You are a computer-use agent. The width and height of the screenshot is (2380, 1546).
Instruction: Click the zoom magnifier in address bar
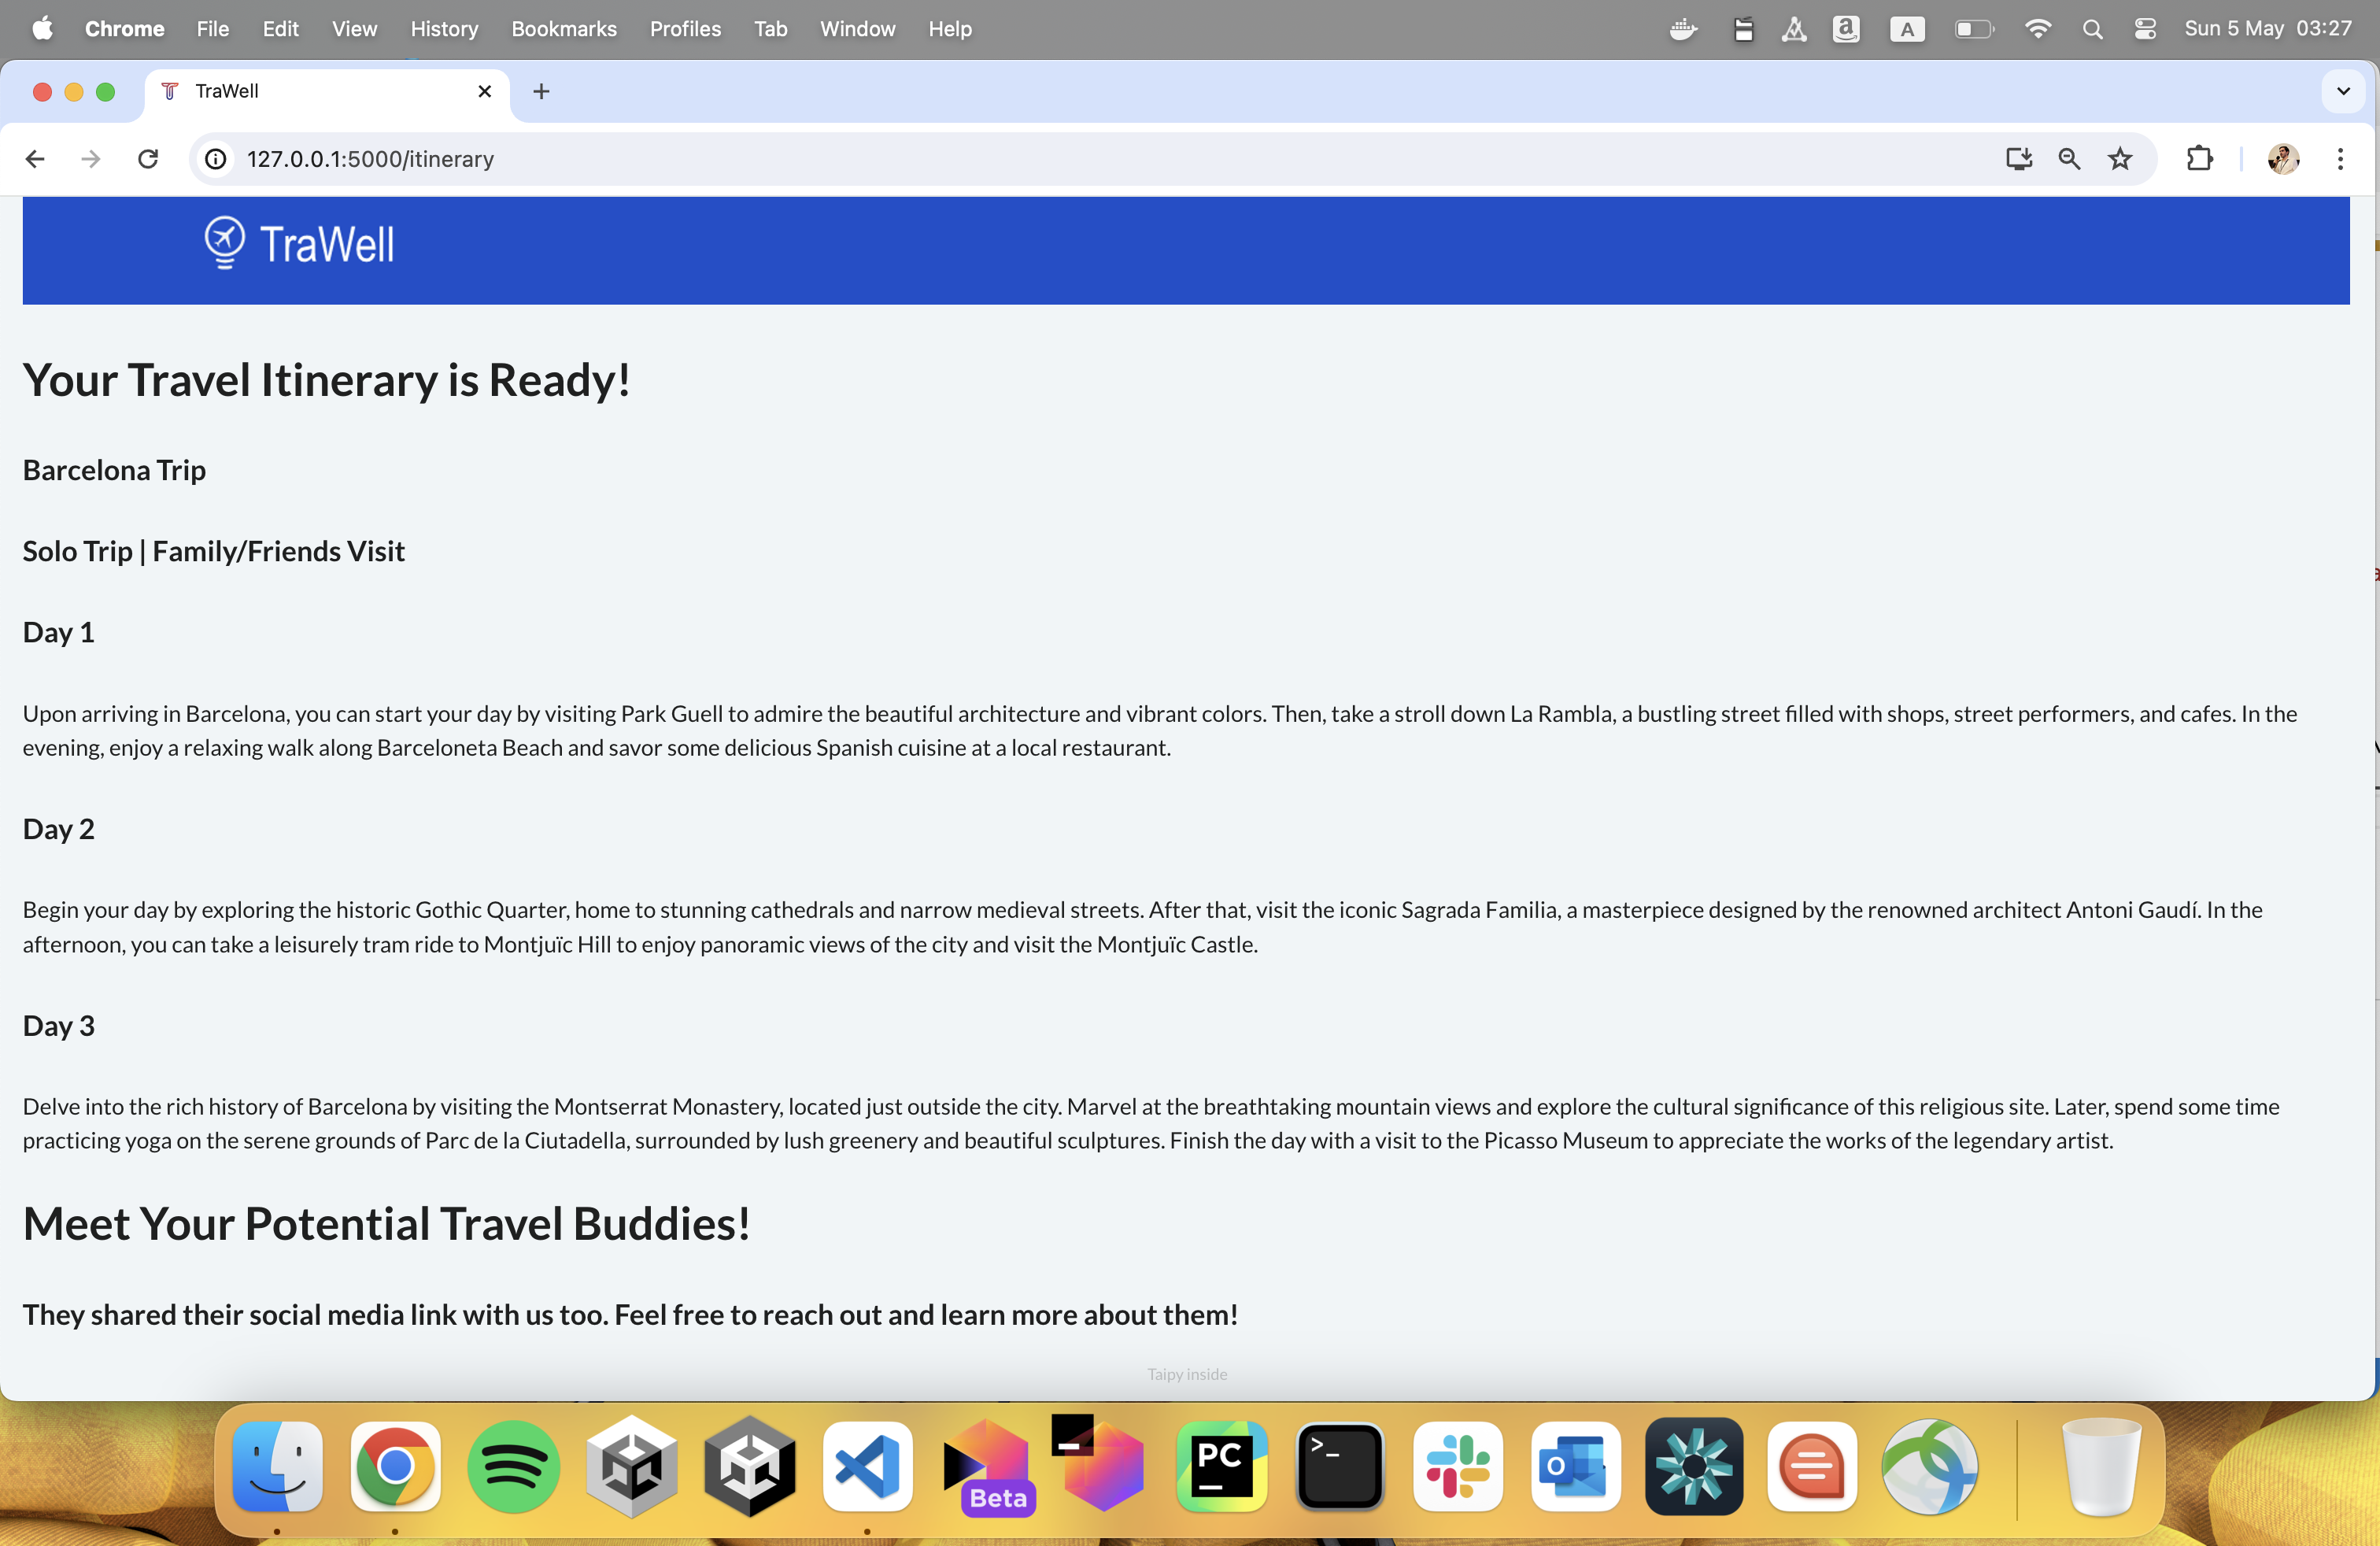click(2069, 159)
